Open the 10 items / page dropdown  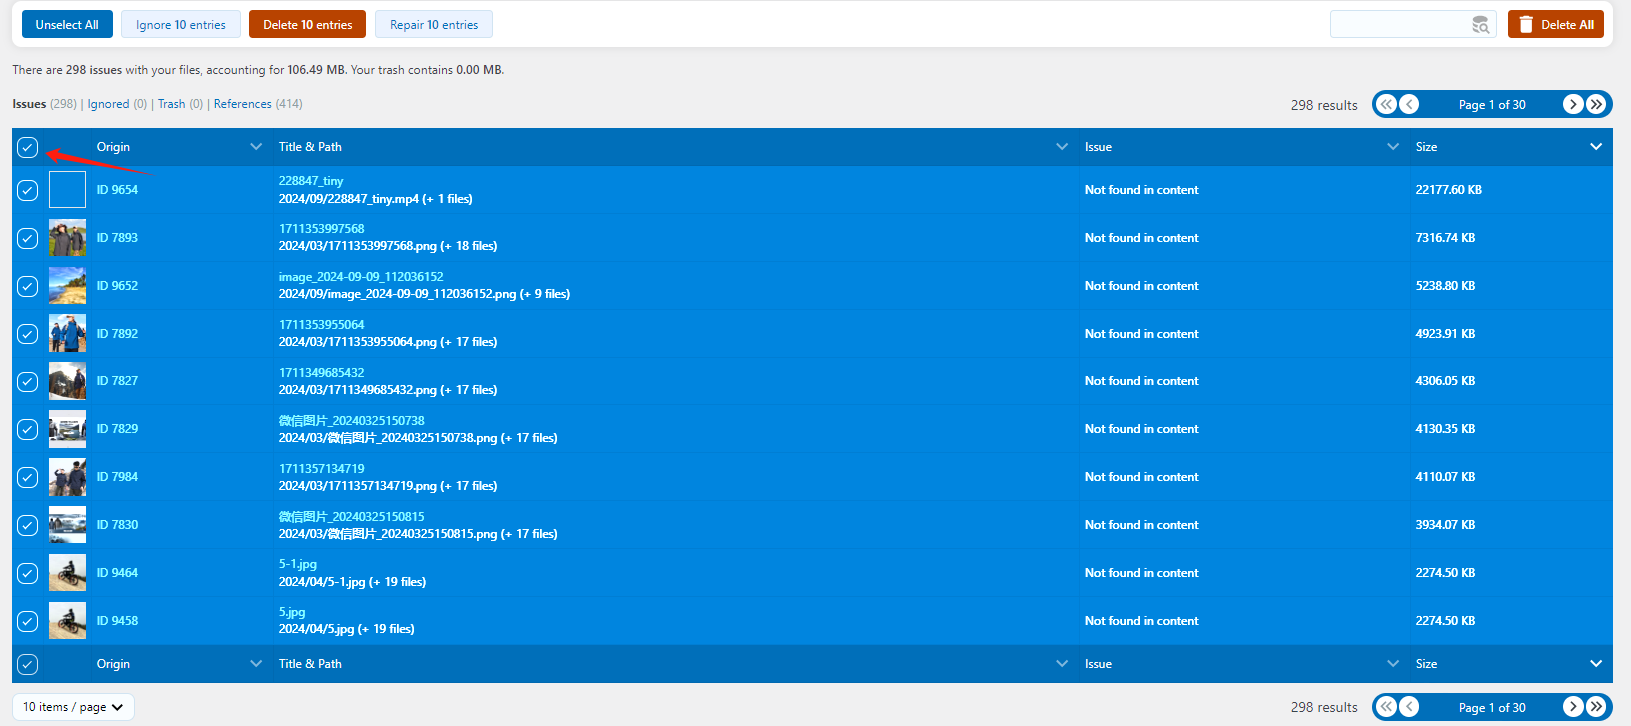[x=73, y=707]
